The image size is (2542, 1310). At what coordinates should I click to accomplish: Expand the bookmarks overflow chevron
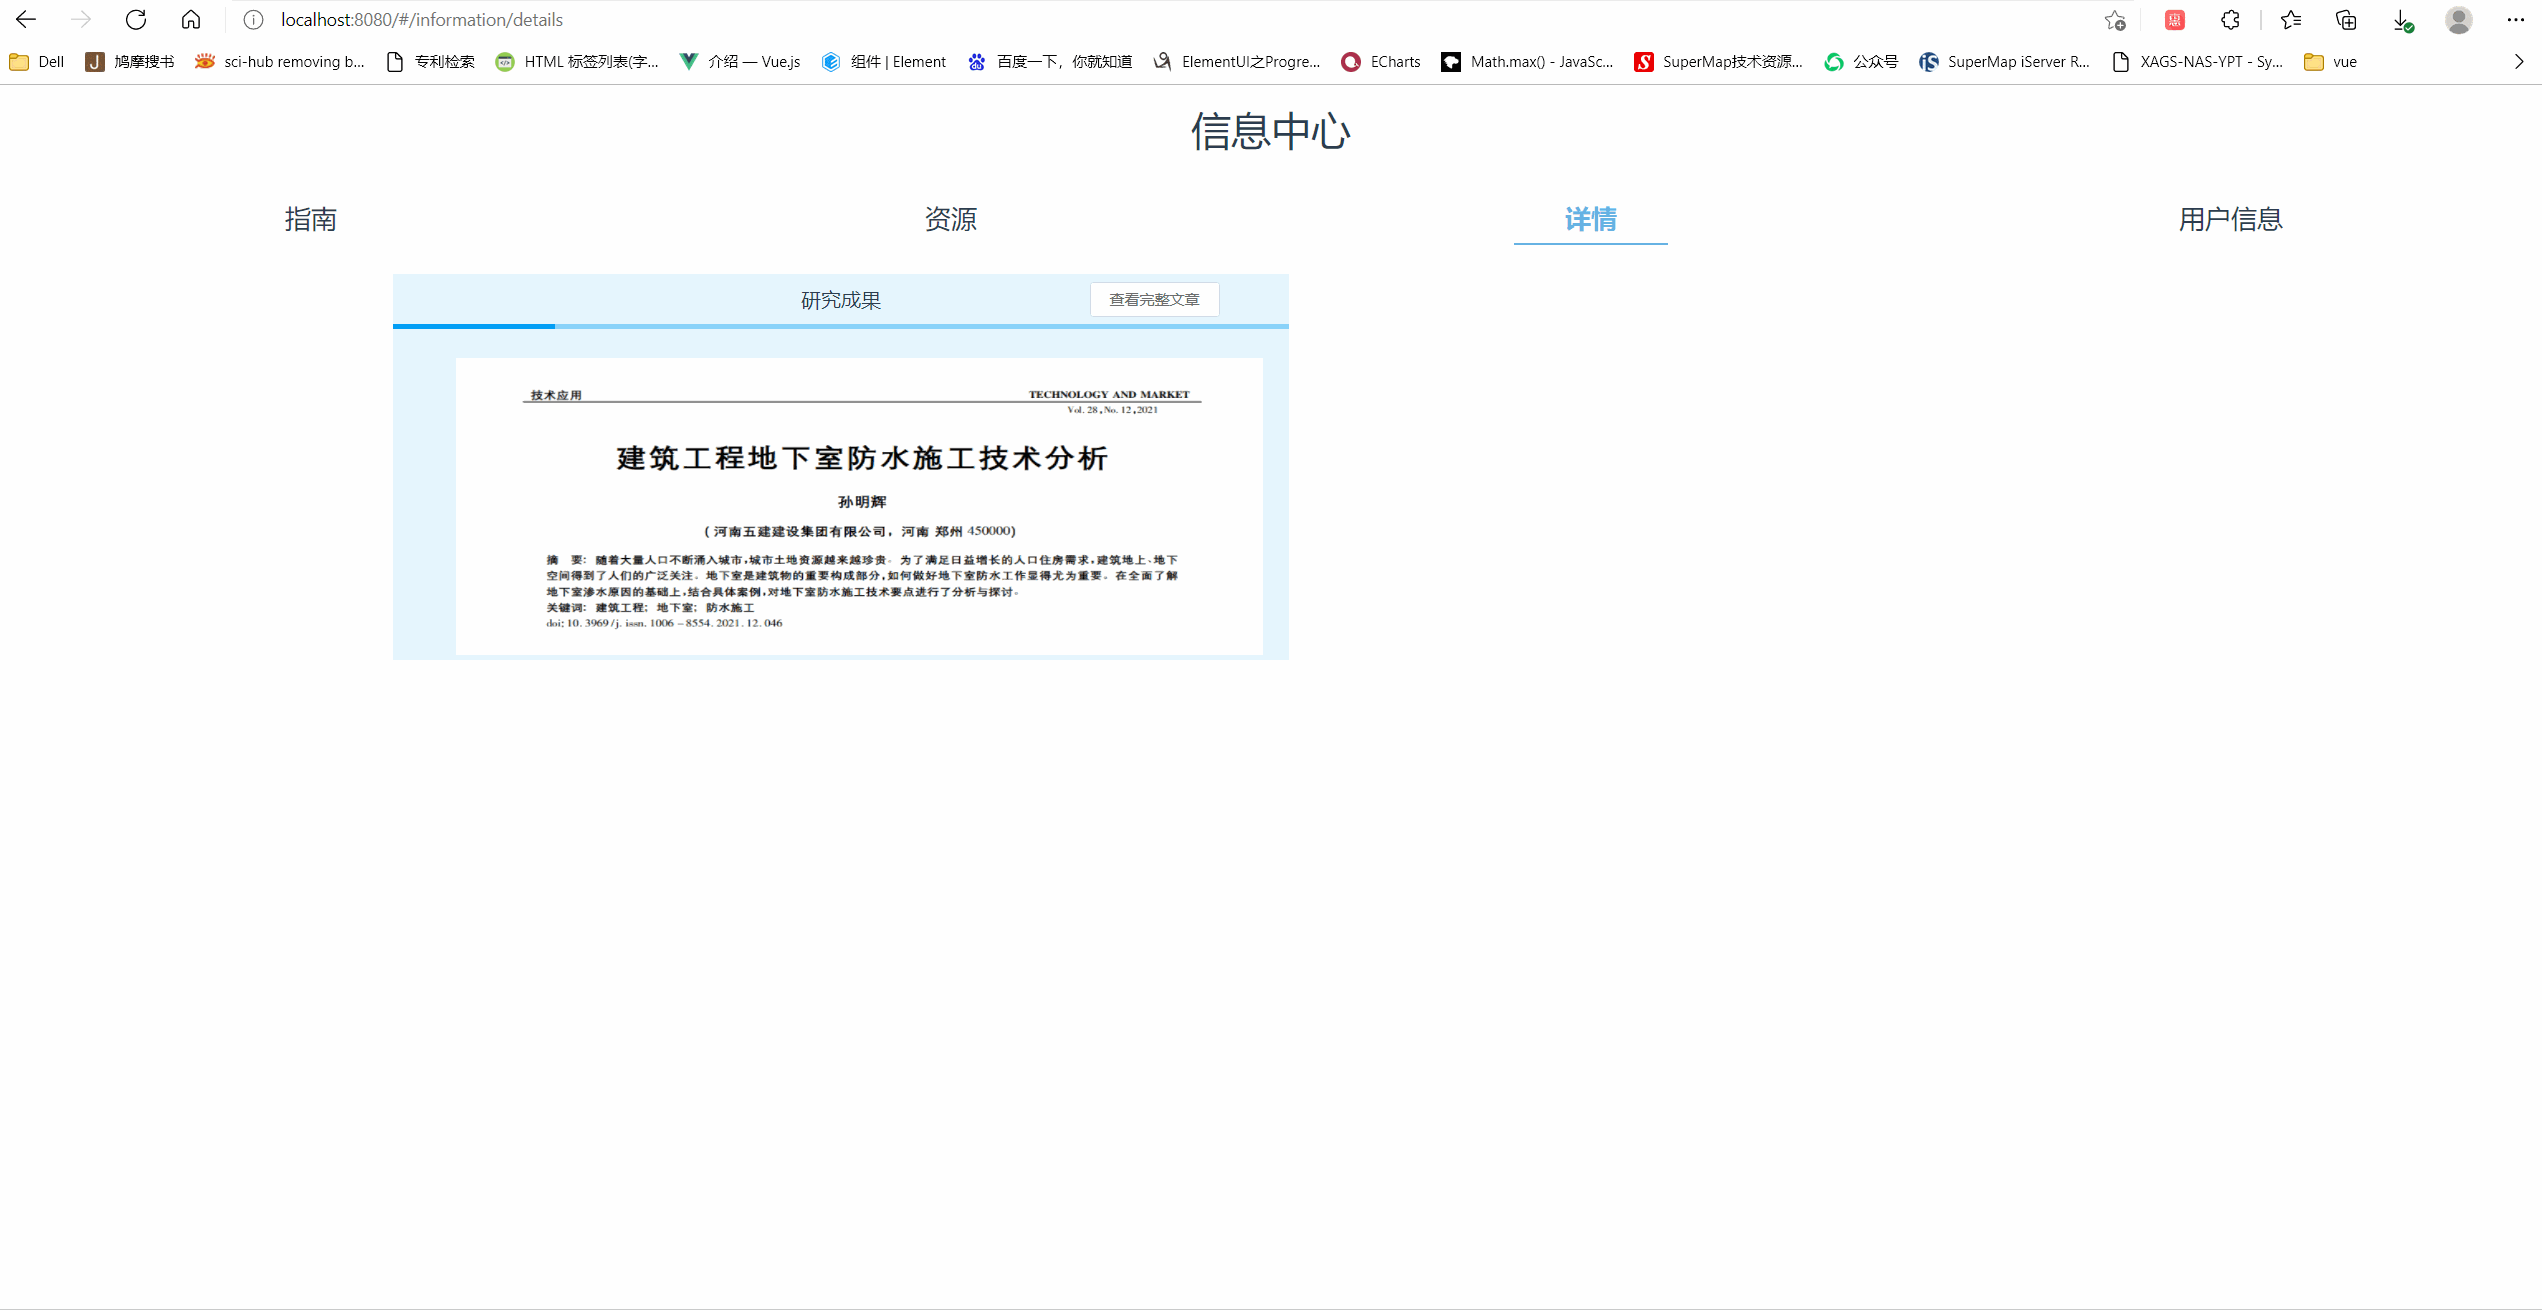pos(2519,62)
